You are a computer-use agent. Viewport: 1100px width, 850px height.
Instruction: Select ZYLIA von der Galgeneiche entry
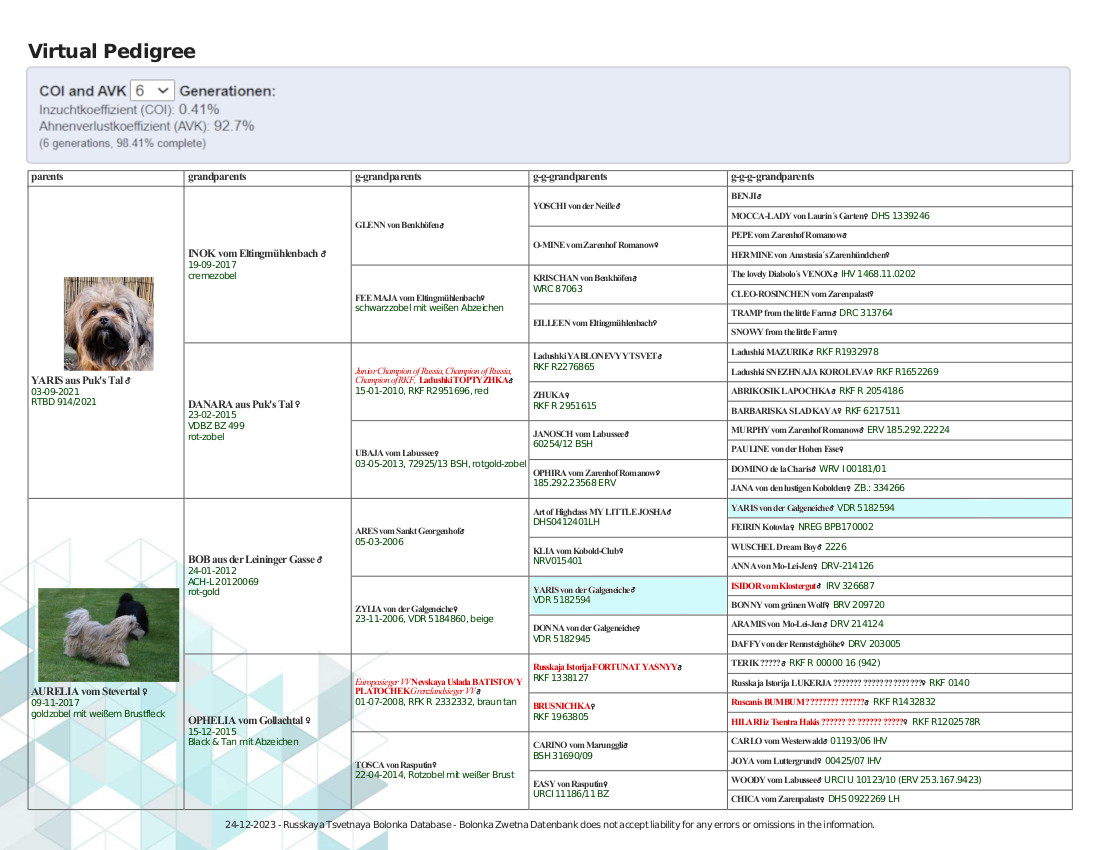click(x=406, y=609)
